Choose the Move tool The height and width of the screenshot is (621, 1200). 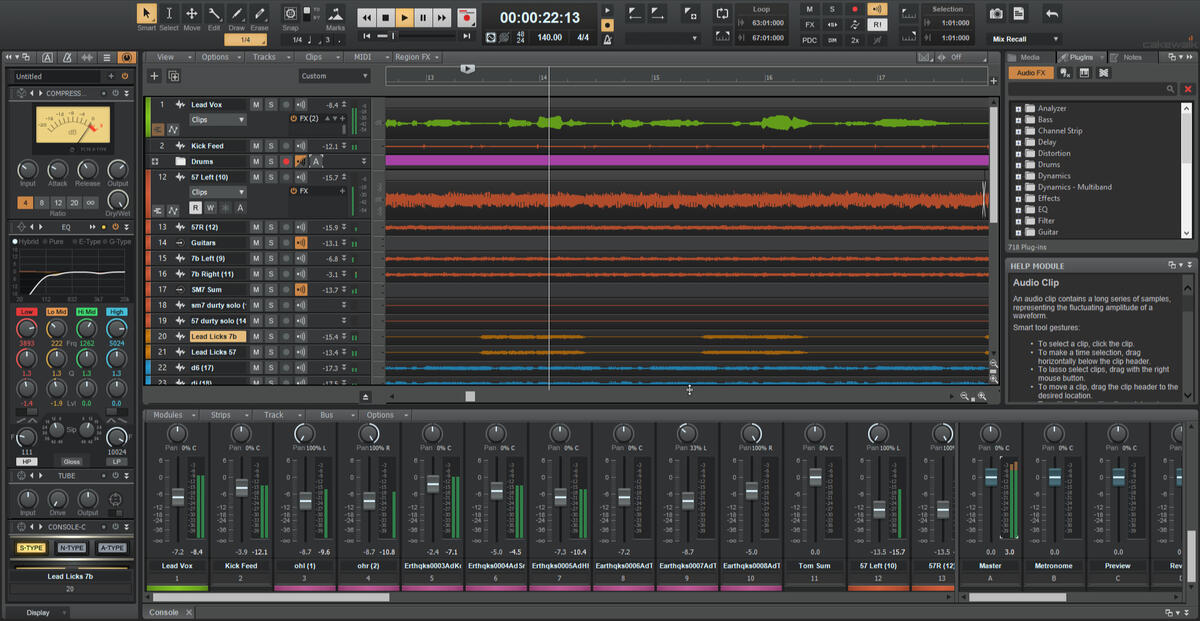tap(191, 15)
